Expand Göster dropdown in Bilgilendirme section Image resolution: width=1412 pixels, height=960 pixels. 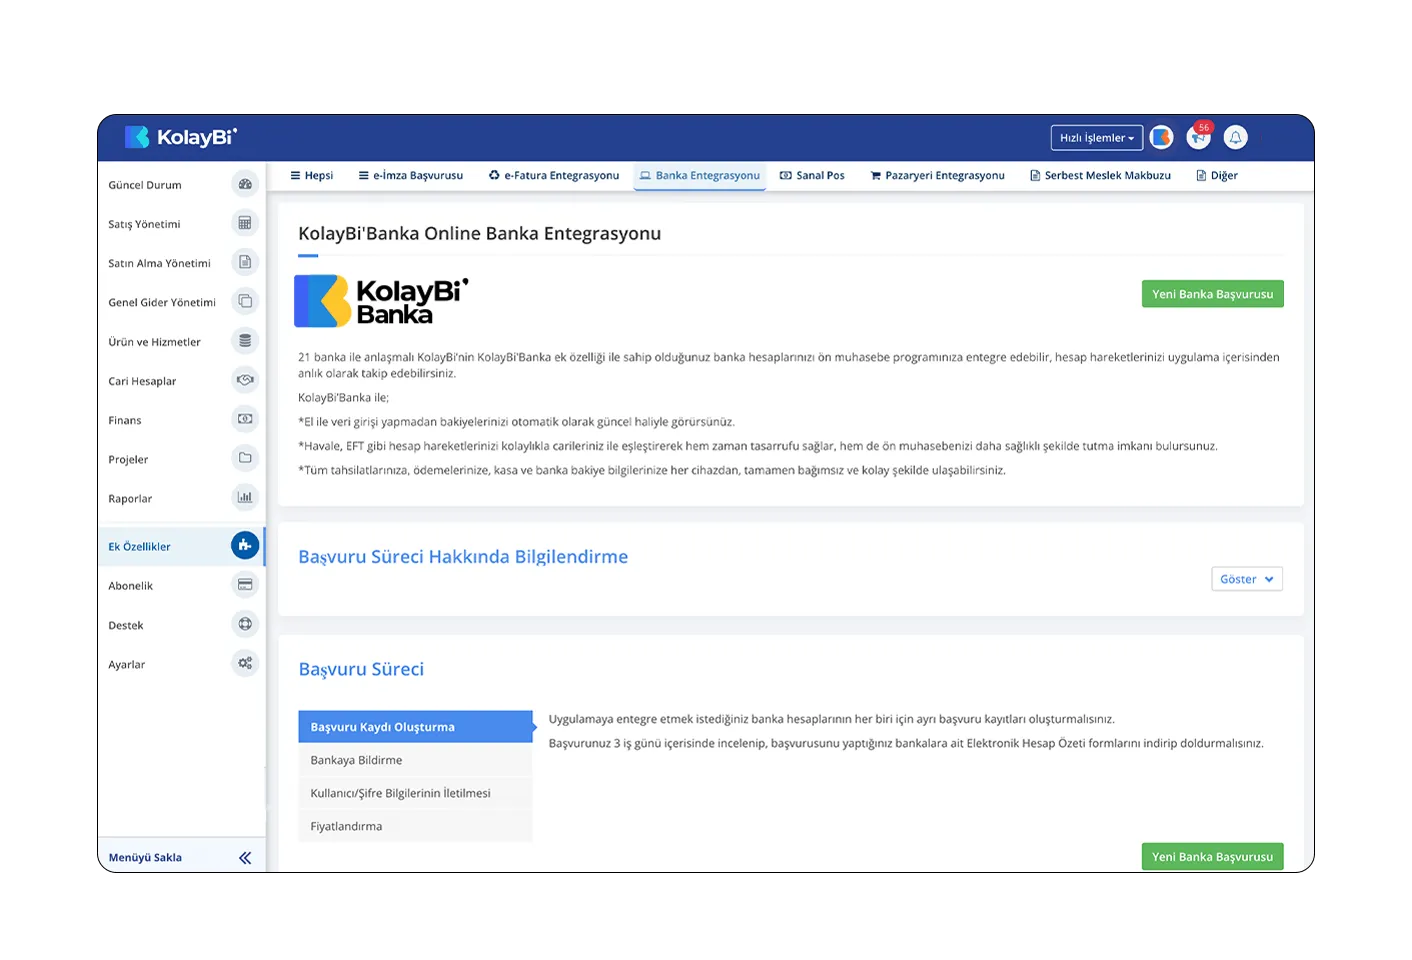point(1247,579)
